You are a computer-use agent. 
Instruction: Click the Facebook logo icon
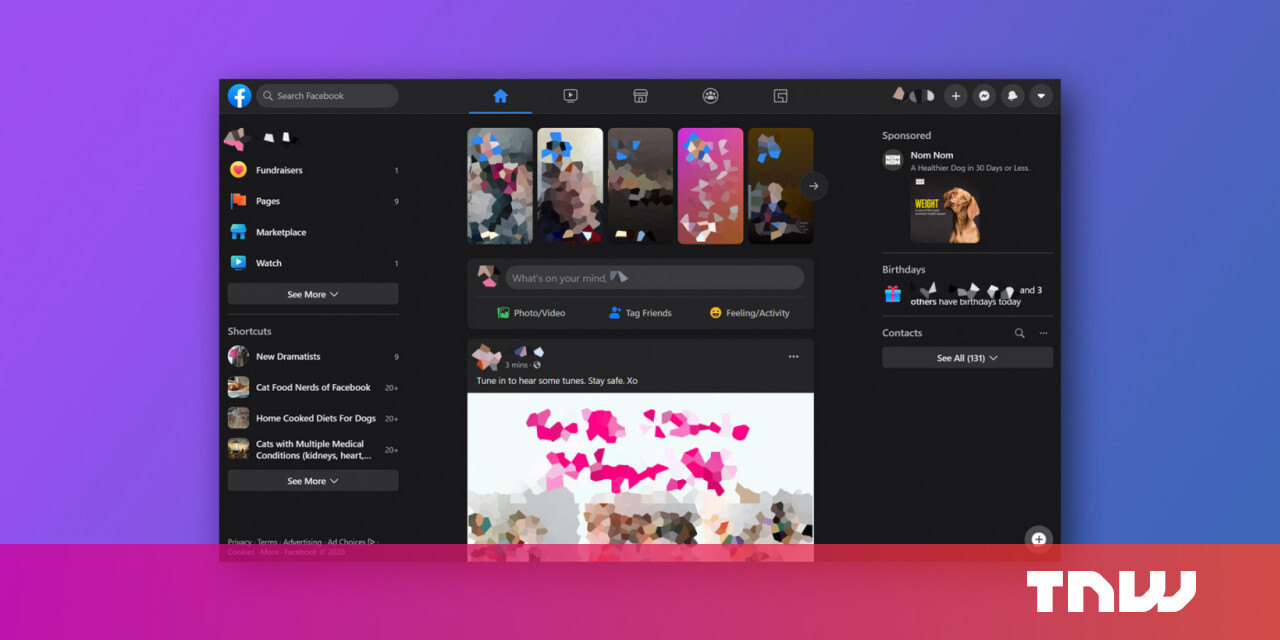pyautogui.click(x=239, y=96)
